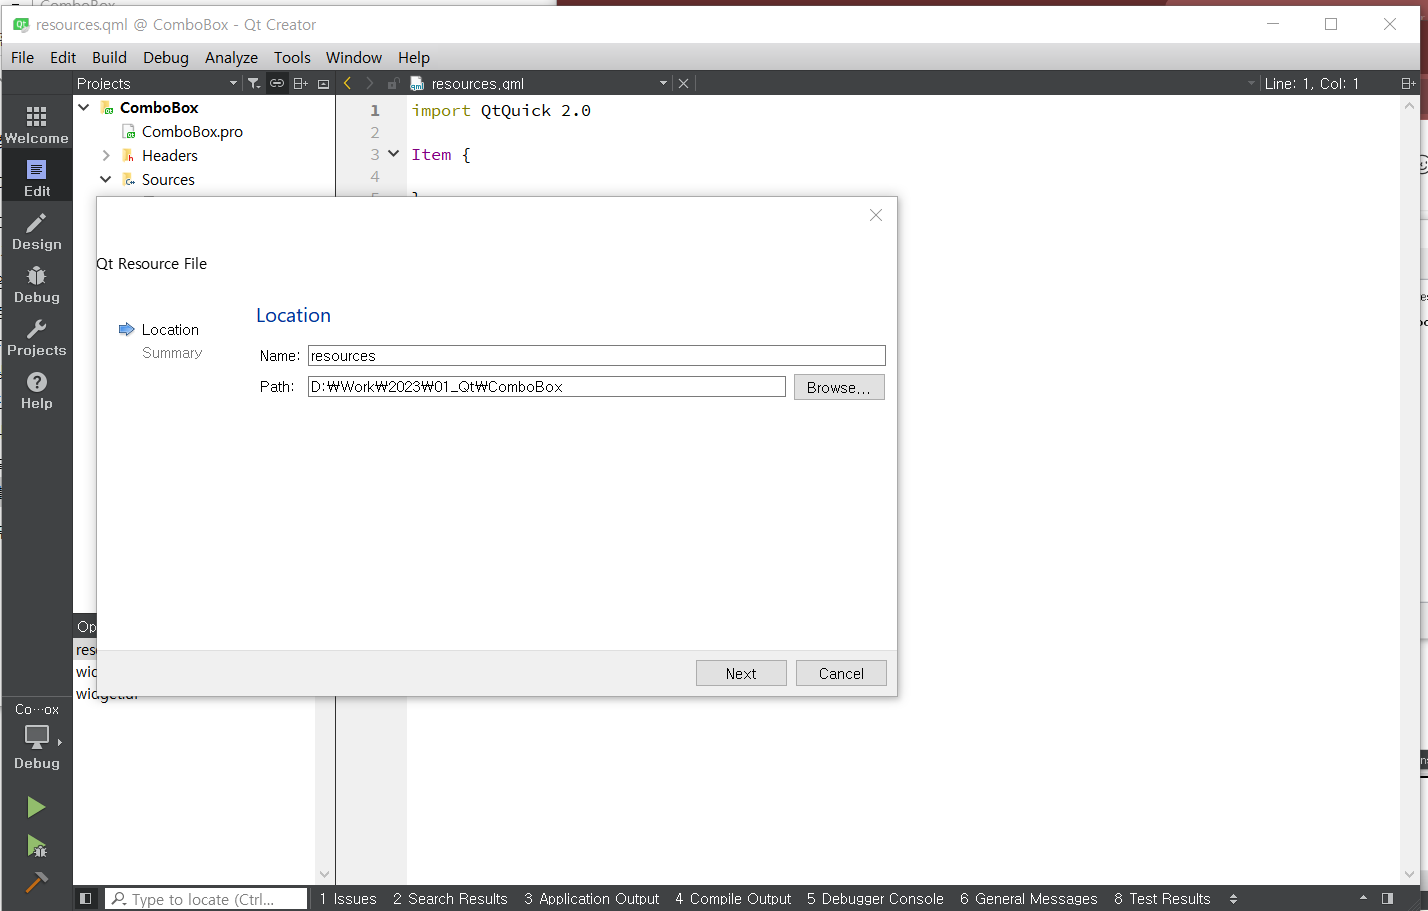Open Design mode
The width and height of the screenshot is (1428, 911).
coord(36,231)
